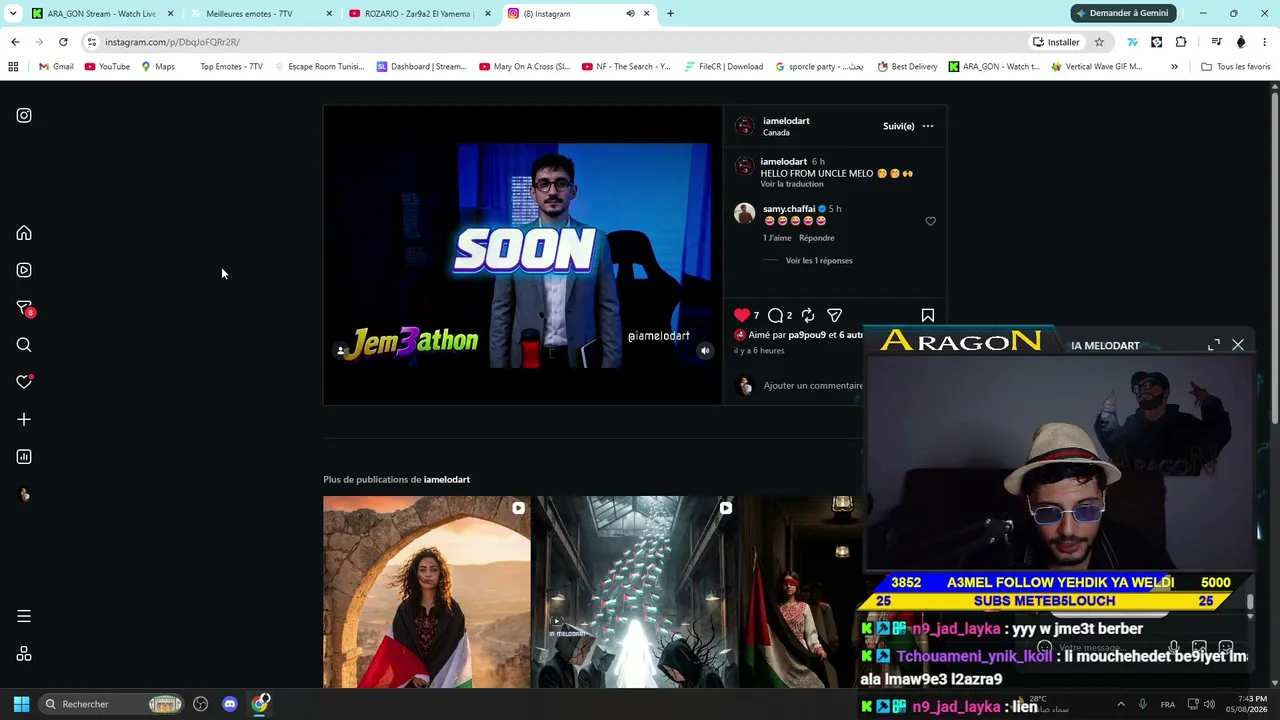The image size is (1280, 720).
Task: Mute the Instagram tab audio
Action: click(630, 14)
